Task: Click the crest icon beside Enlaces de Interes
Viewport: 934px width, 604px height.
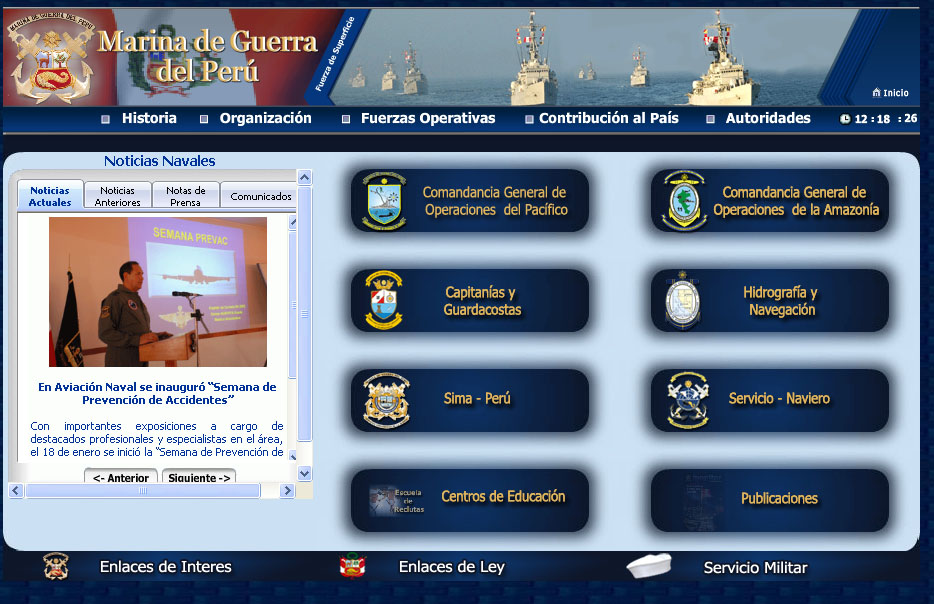Action: [56, 566]
